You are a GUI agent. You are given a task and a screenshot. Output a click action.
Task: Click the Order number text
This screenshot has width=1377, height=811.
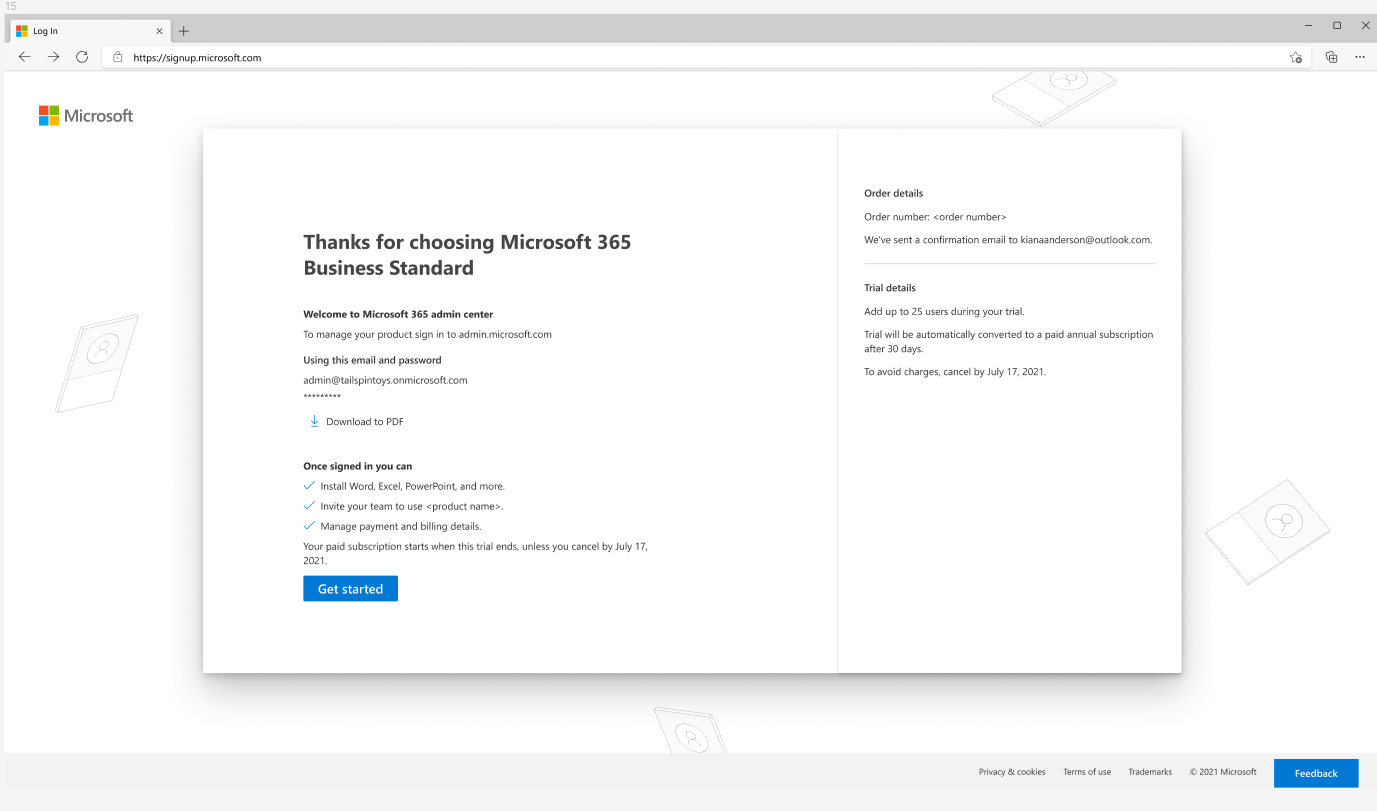[935, 217]
